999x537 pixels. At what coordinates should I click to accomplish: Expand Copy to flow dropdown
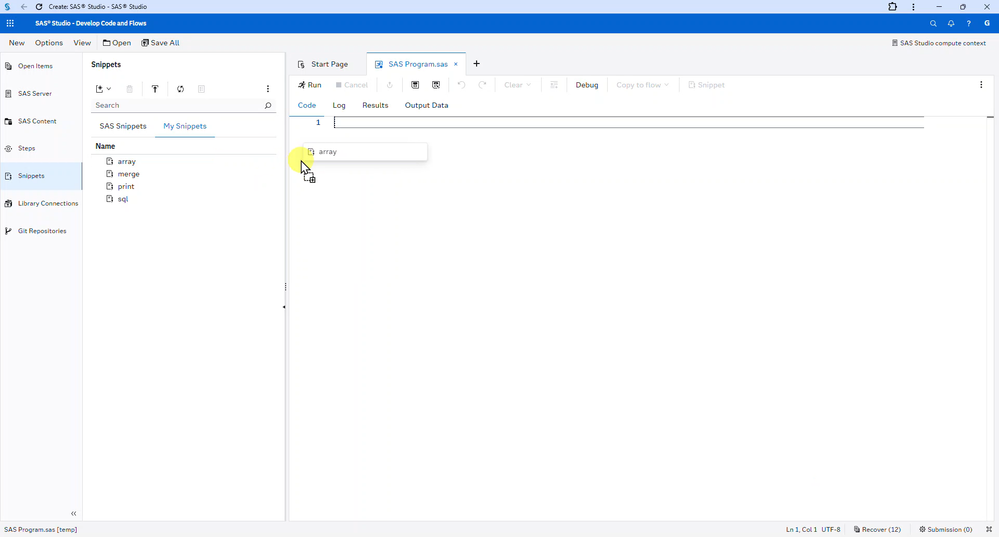tap(642, 85)
